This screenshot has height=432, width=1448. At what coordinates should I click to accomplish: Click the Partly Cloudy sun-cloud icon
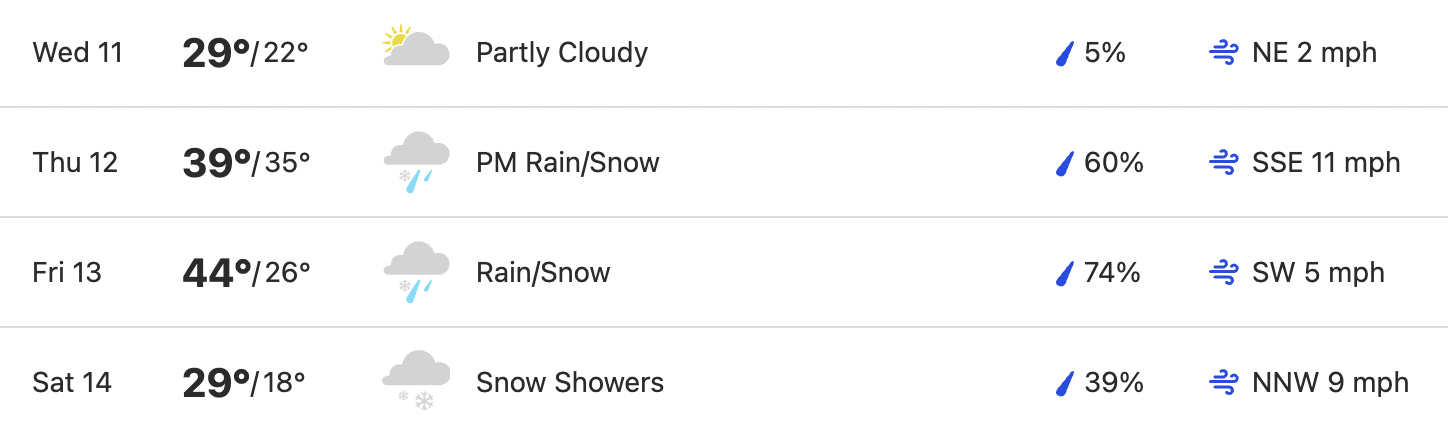click(416, 48)
